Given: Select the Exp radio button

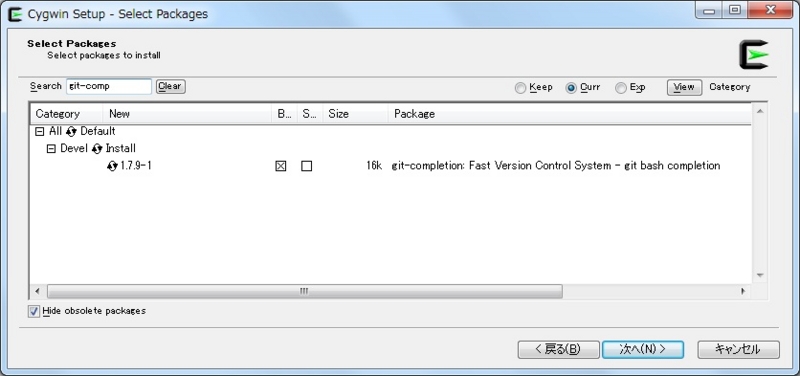Looking at the screenshot, I should [x=620, y=88].
